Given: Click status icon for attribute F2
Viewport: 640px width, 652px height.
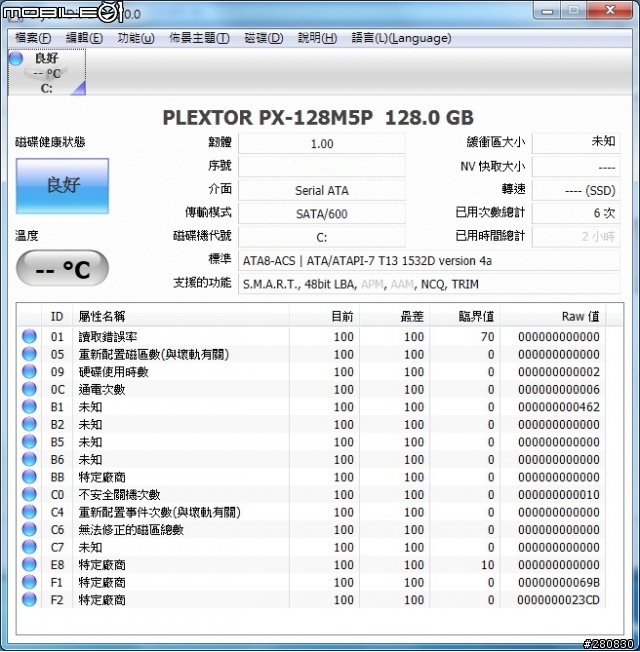Looking at the screenshot, I should pyautogui.click(x=29, y=599).
